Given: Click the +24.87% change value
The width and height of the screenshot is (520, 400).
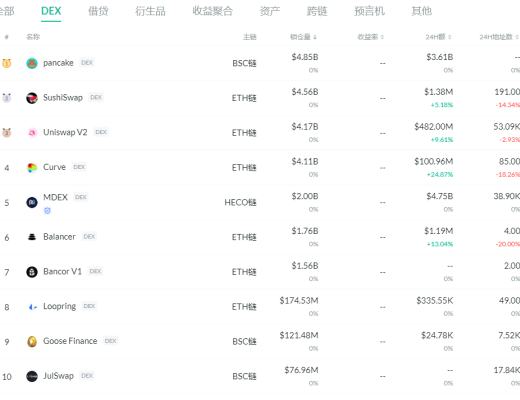Looking at the screenshot, I should [440, 175].
